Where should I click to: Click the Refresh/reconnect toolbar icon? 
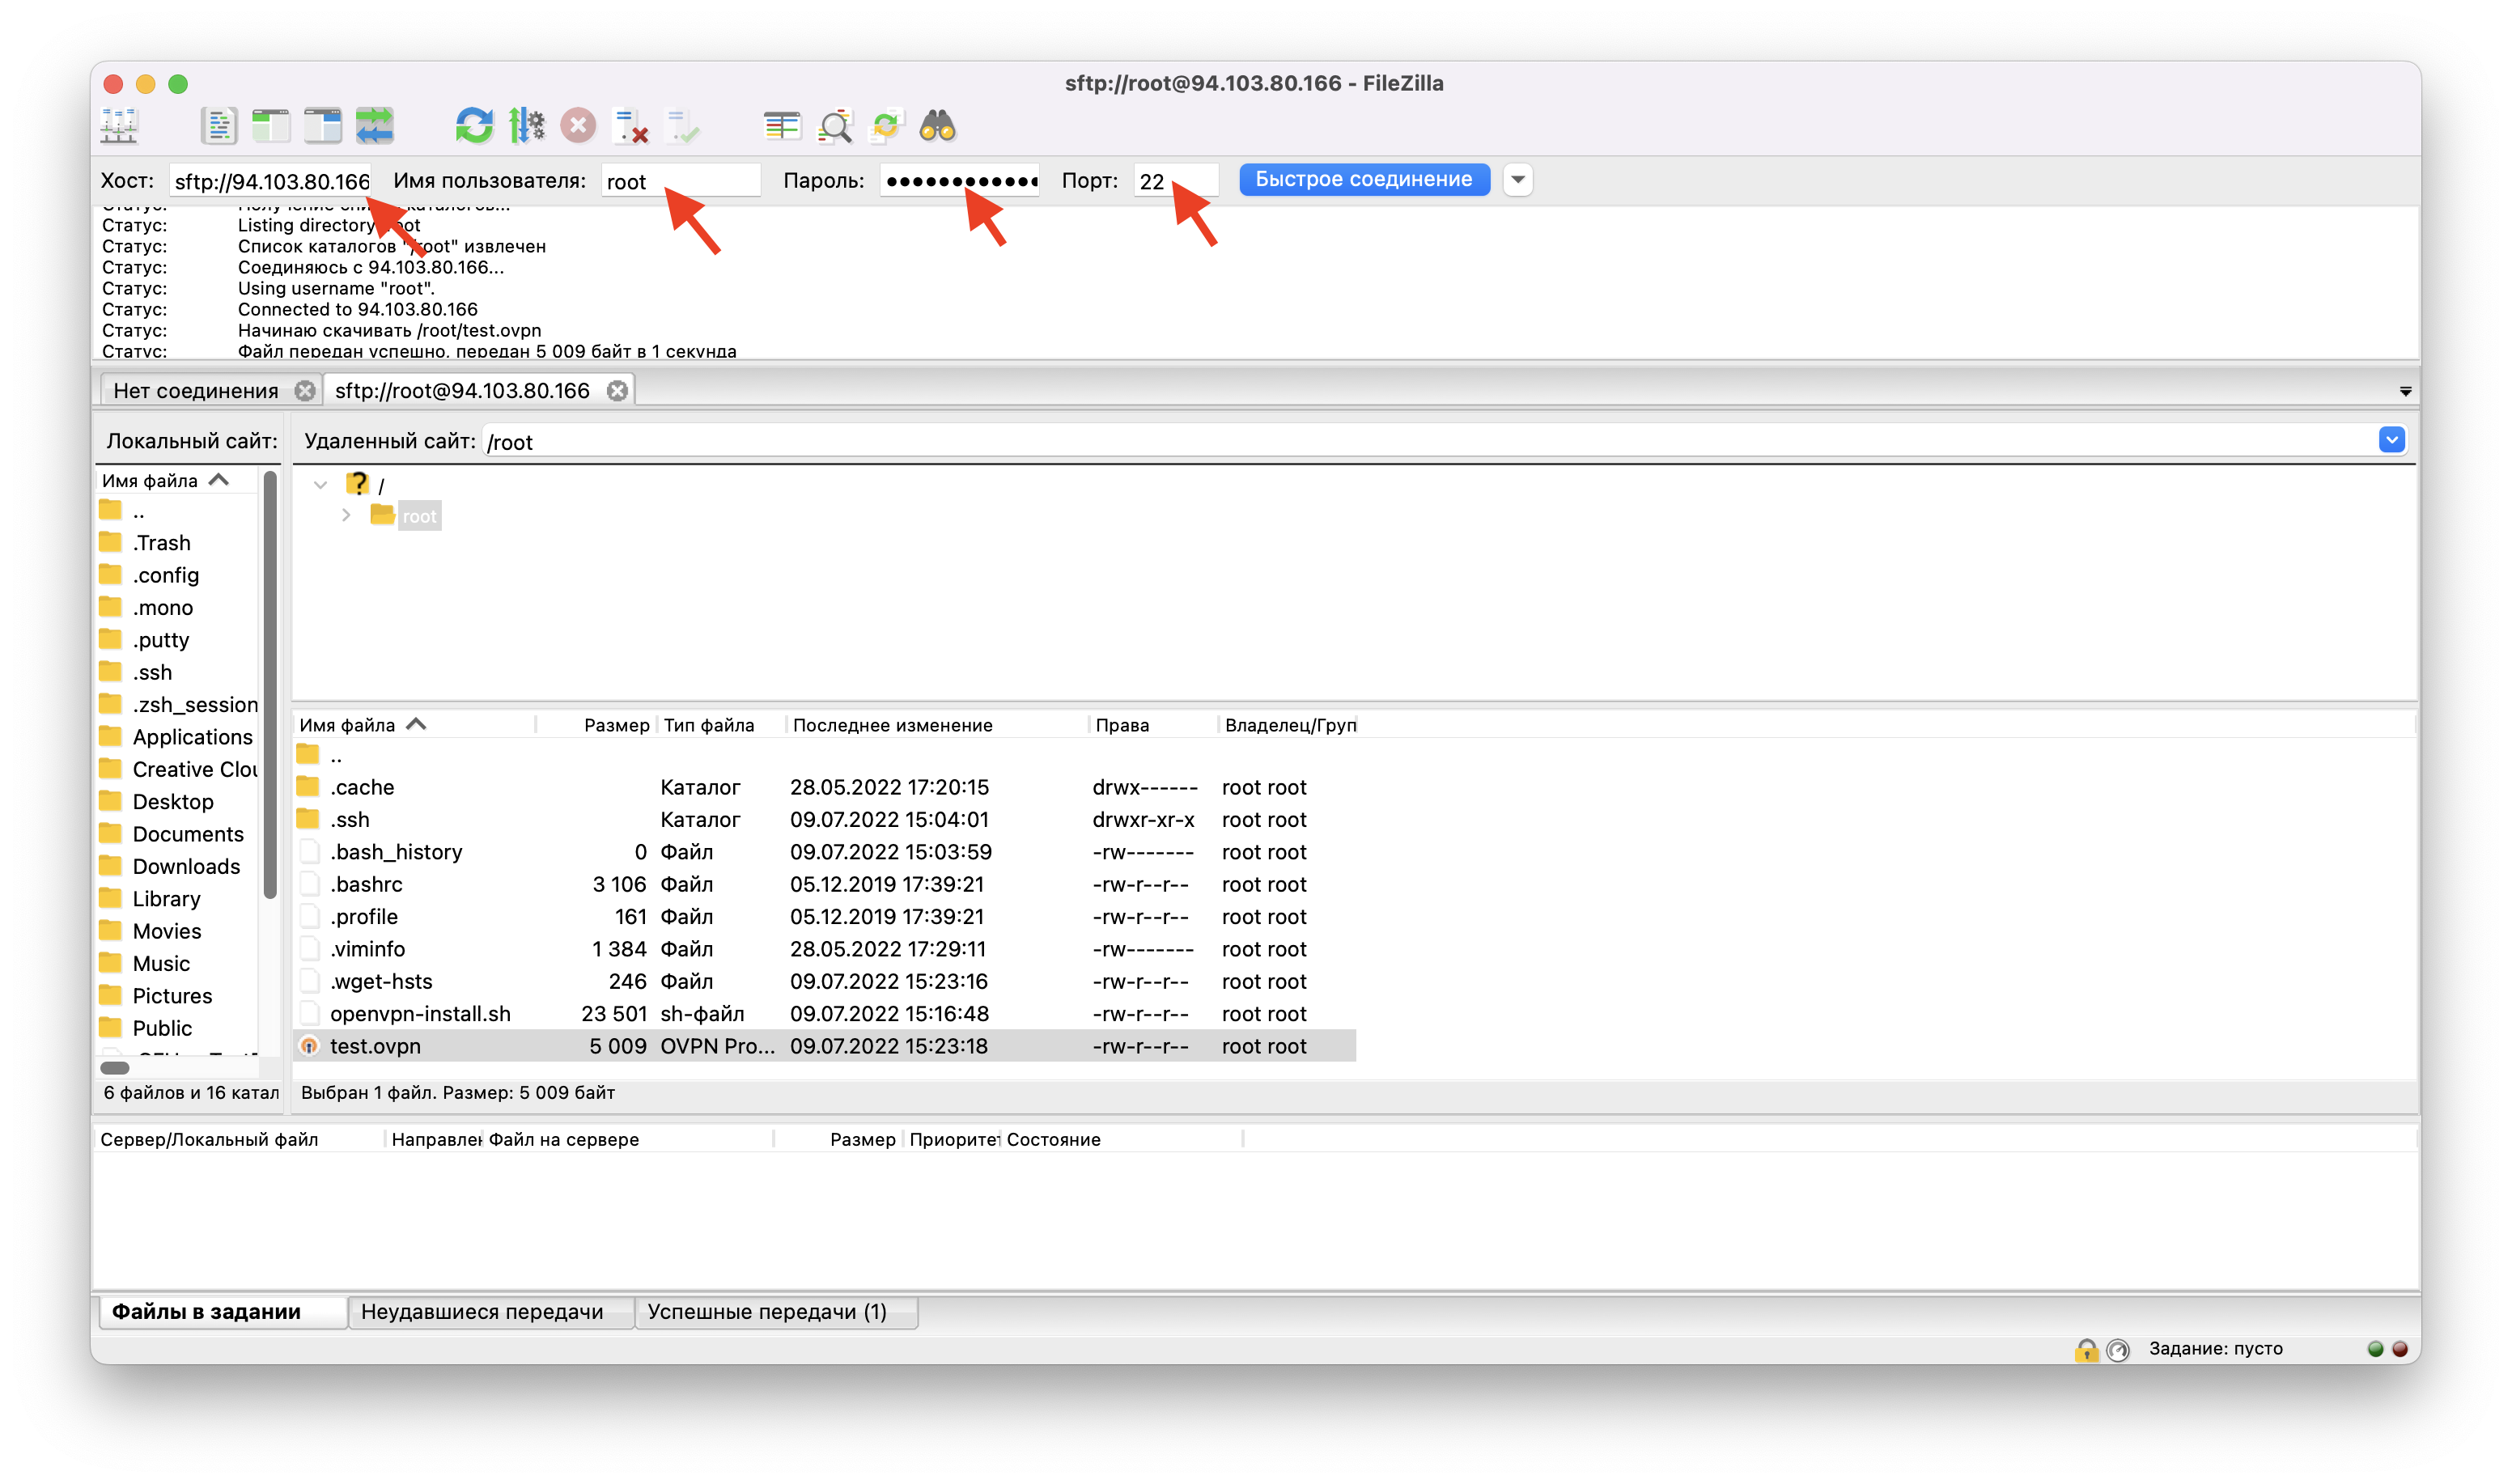pos(468,124)
